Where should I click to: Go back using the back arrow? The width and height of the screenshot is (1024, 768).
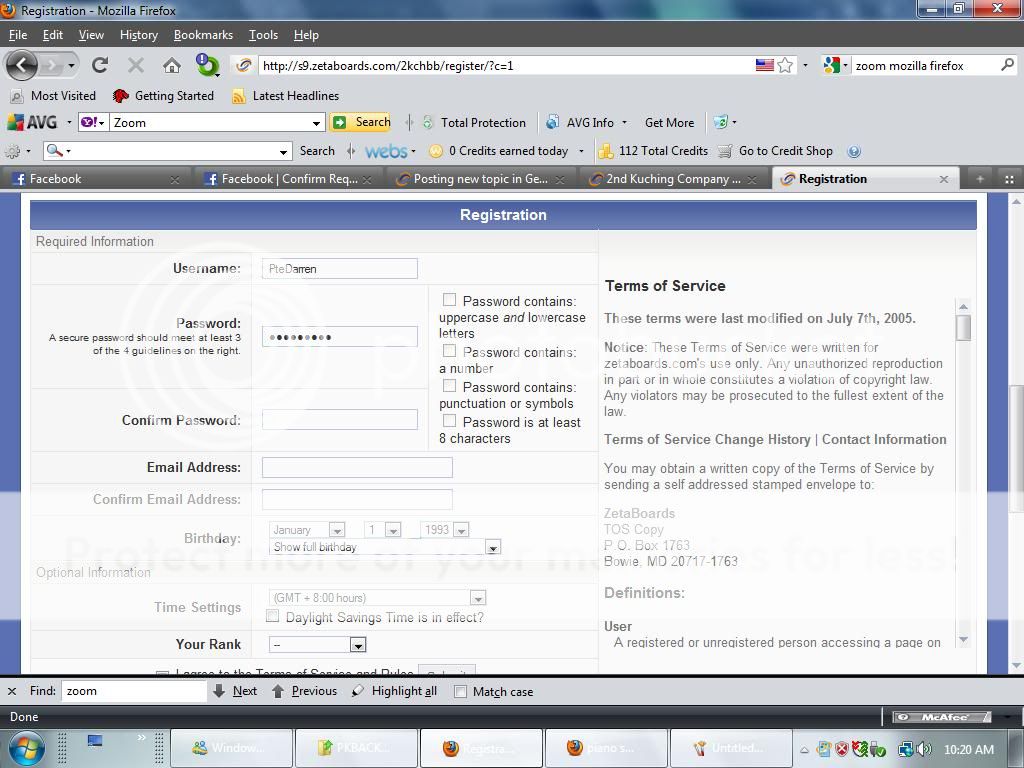click(22, 66)
